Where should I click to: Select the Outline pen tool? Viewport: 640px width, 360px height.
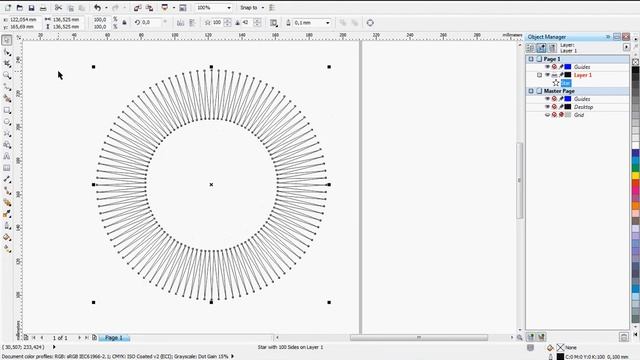tap(7, 226)
